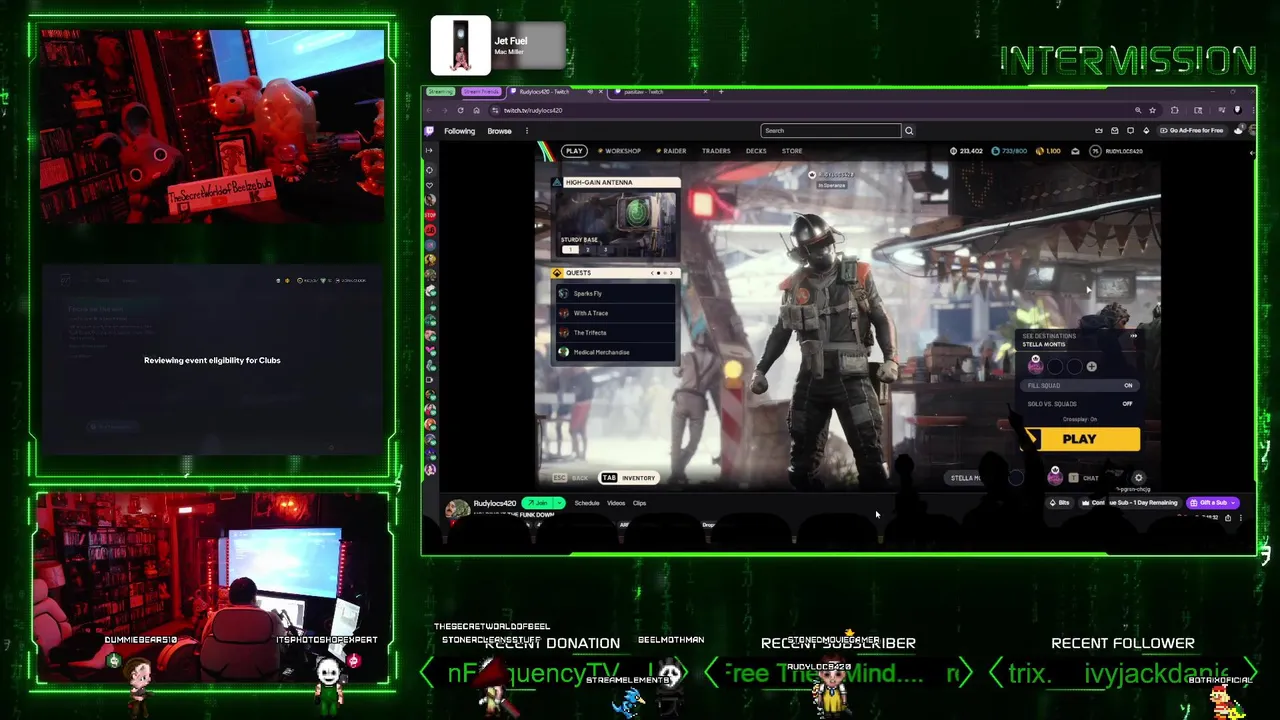Screen dimensions: 1280x720
Task: Select the With A Trace quest
Action: (x=617, y=313)
